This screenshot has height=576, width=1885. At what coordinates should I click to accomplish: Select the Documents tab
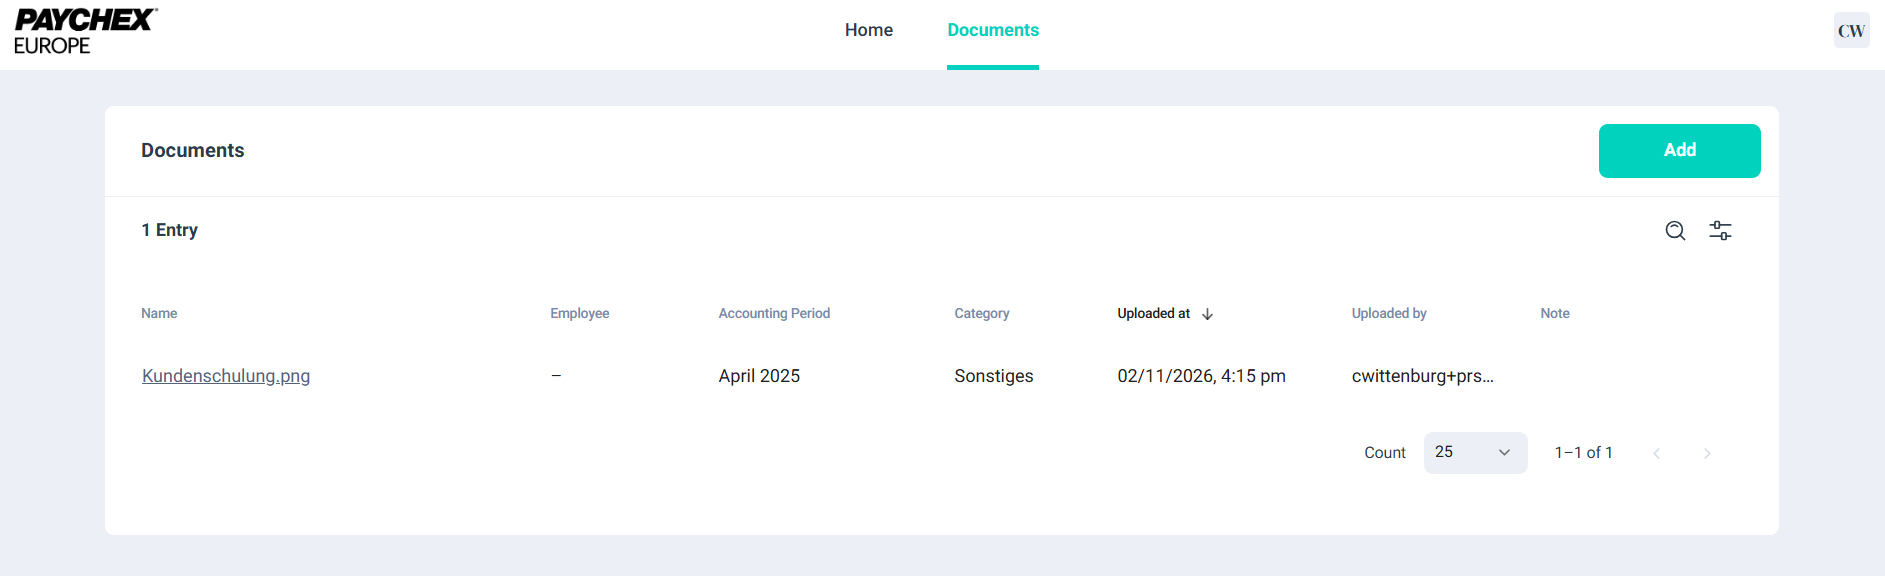pyautogui.click(x=993, y=30)
